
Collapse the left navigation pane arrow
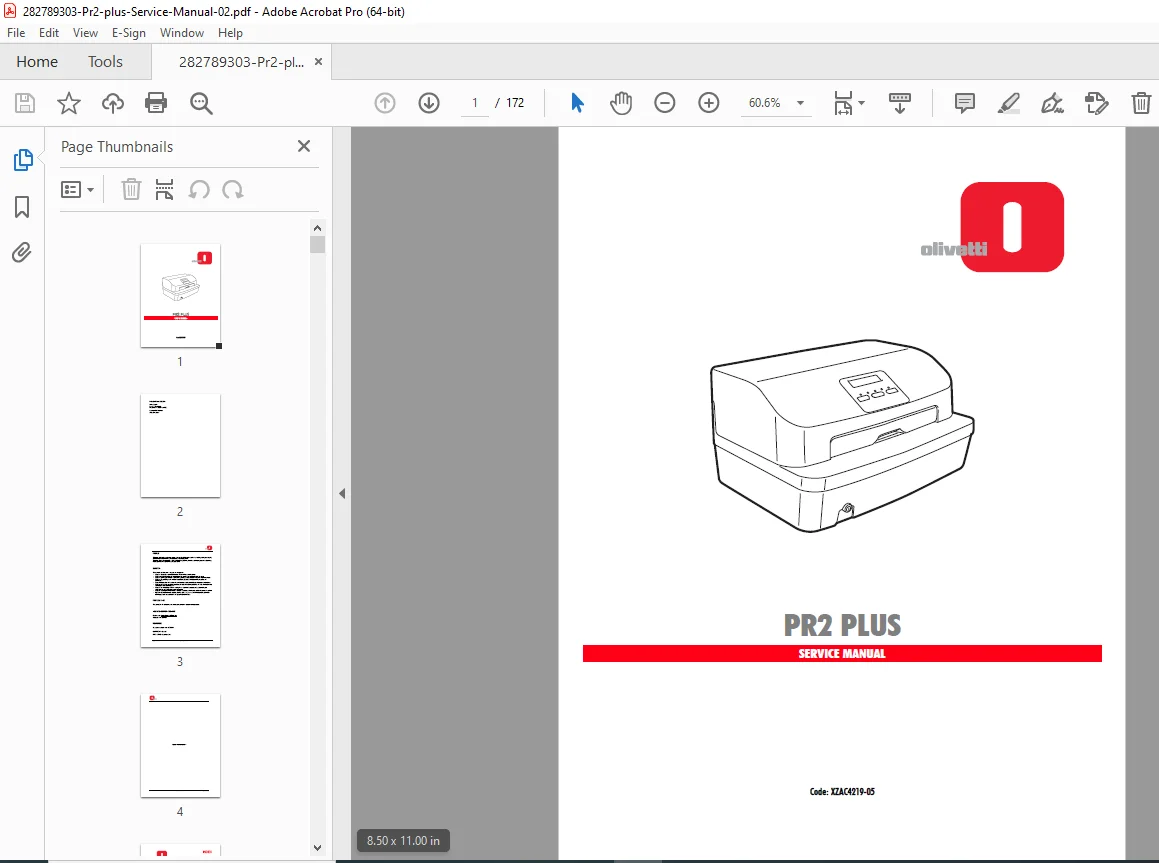click(x=342, y=494)
